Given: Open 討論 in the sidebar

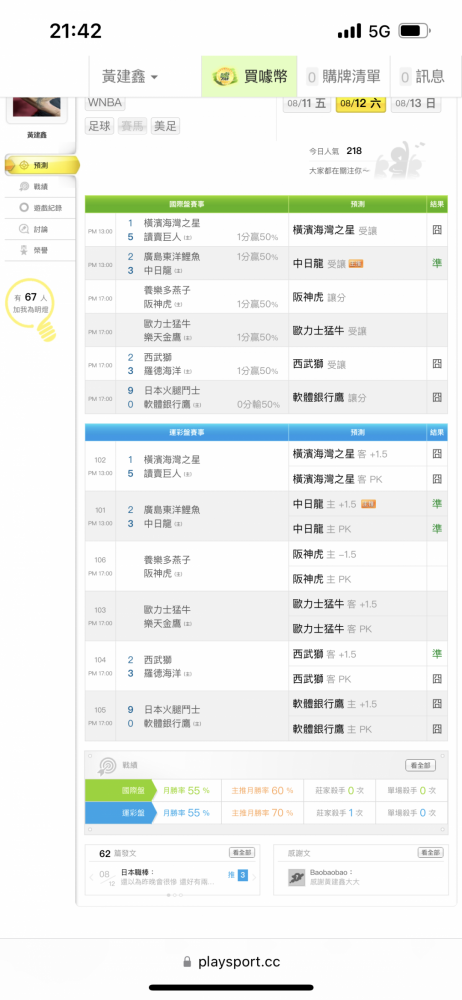Looking at the screenshot, I should tap(40, 228).
